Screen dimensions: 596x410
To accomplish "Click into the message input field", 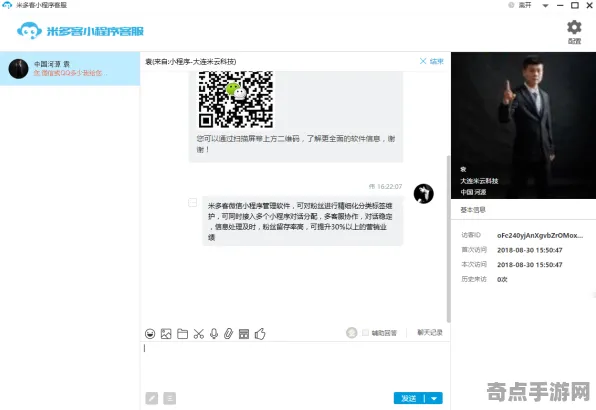I will point(295,366).
